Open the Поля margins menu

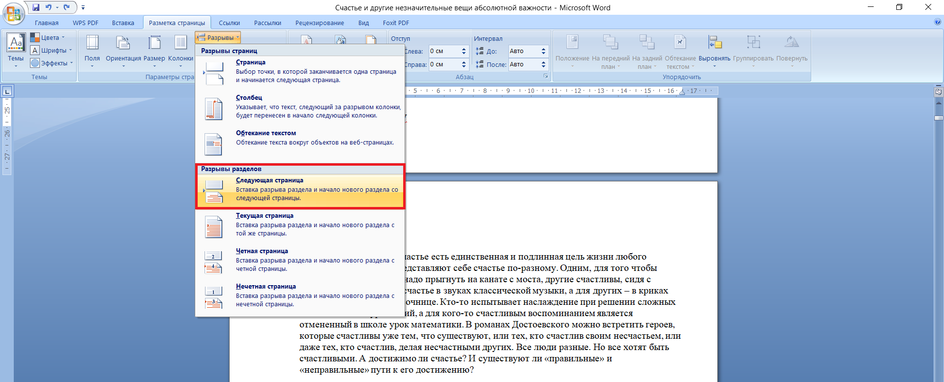(x=92, y=51)
